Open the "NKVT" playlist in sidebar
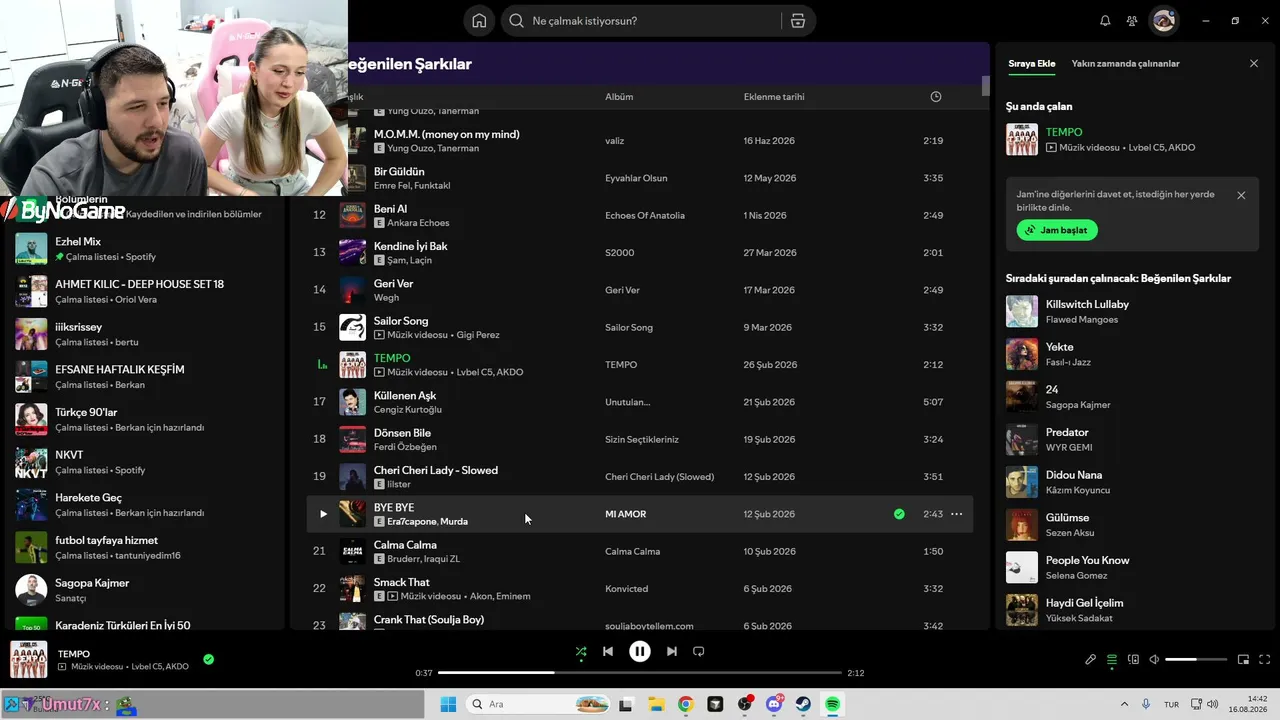1280x720 pixels. [146, 462]
